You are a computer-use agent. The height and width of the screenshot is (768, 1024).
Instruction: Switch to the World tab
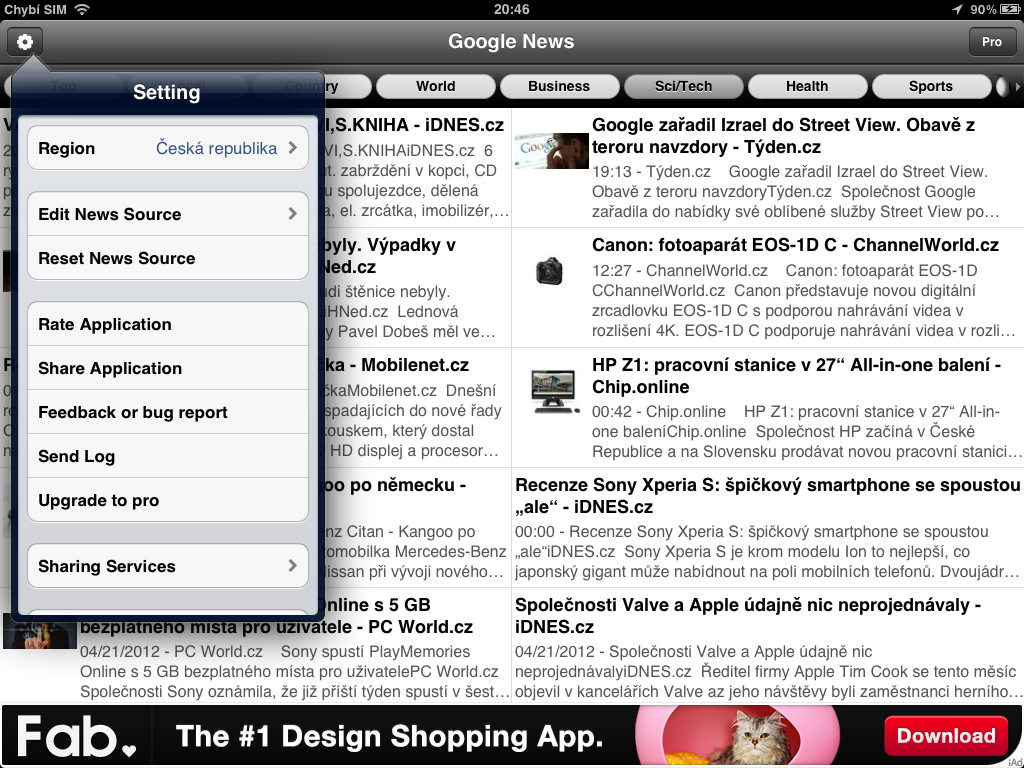click(436, 86)
